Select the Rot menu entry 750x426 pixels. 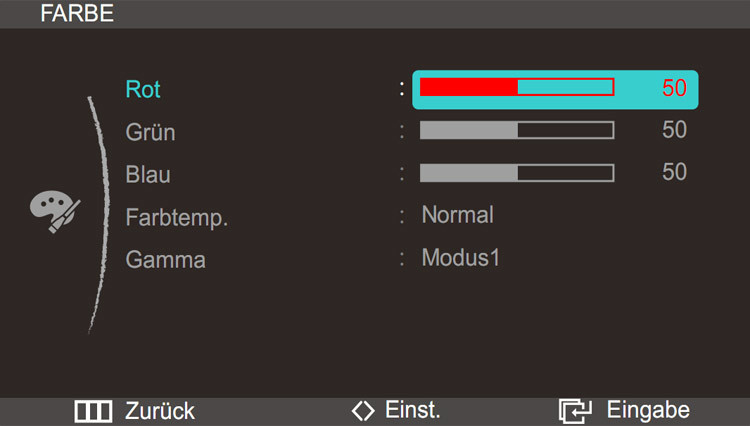pos(143,89)
